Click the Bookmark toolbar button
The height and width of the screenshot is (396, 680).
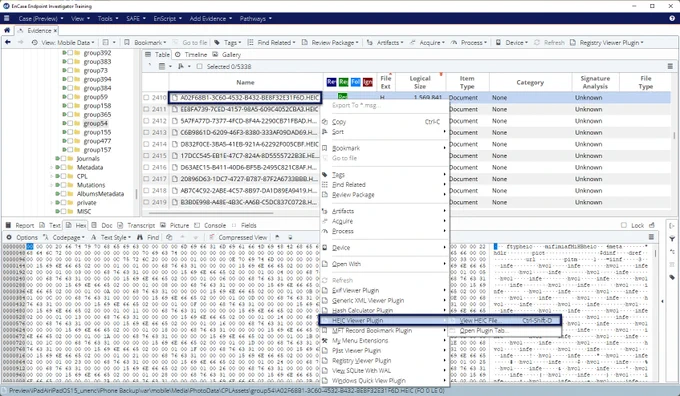click(145, 43)
